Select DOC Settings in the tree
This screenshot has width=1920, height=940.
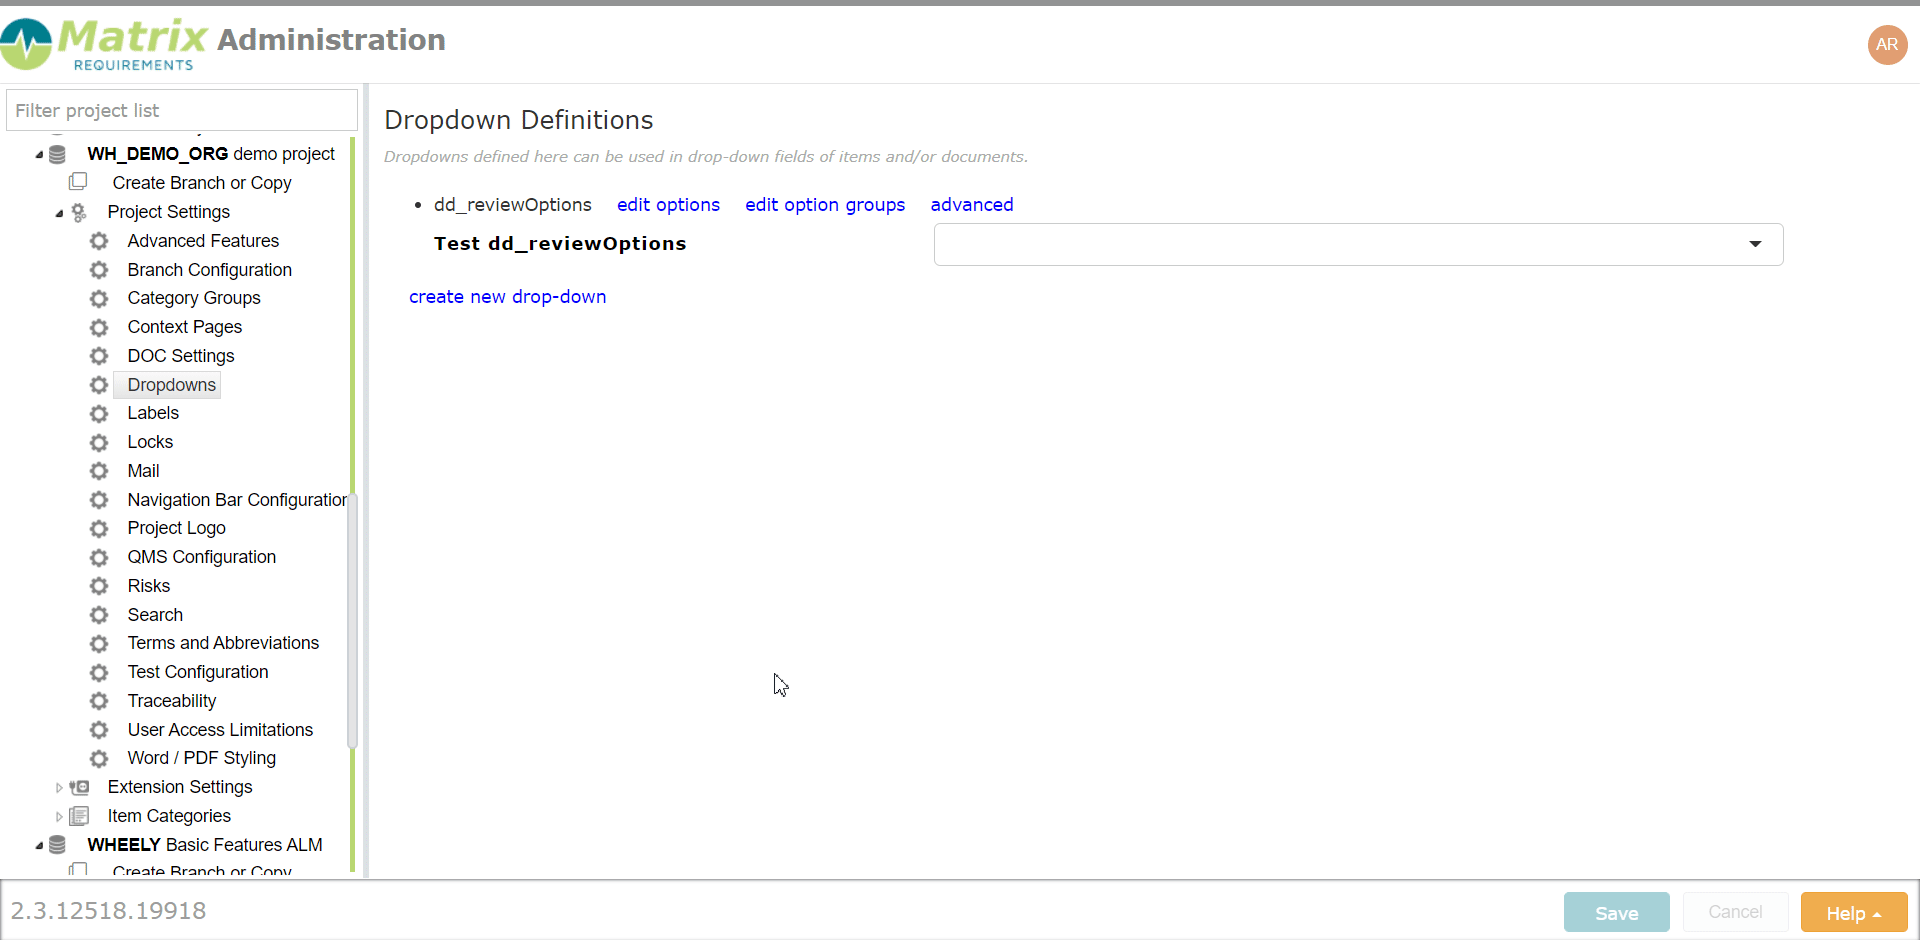tap(181, 356)
